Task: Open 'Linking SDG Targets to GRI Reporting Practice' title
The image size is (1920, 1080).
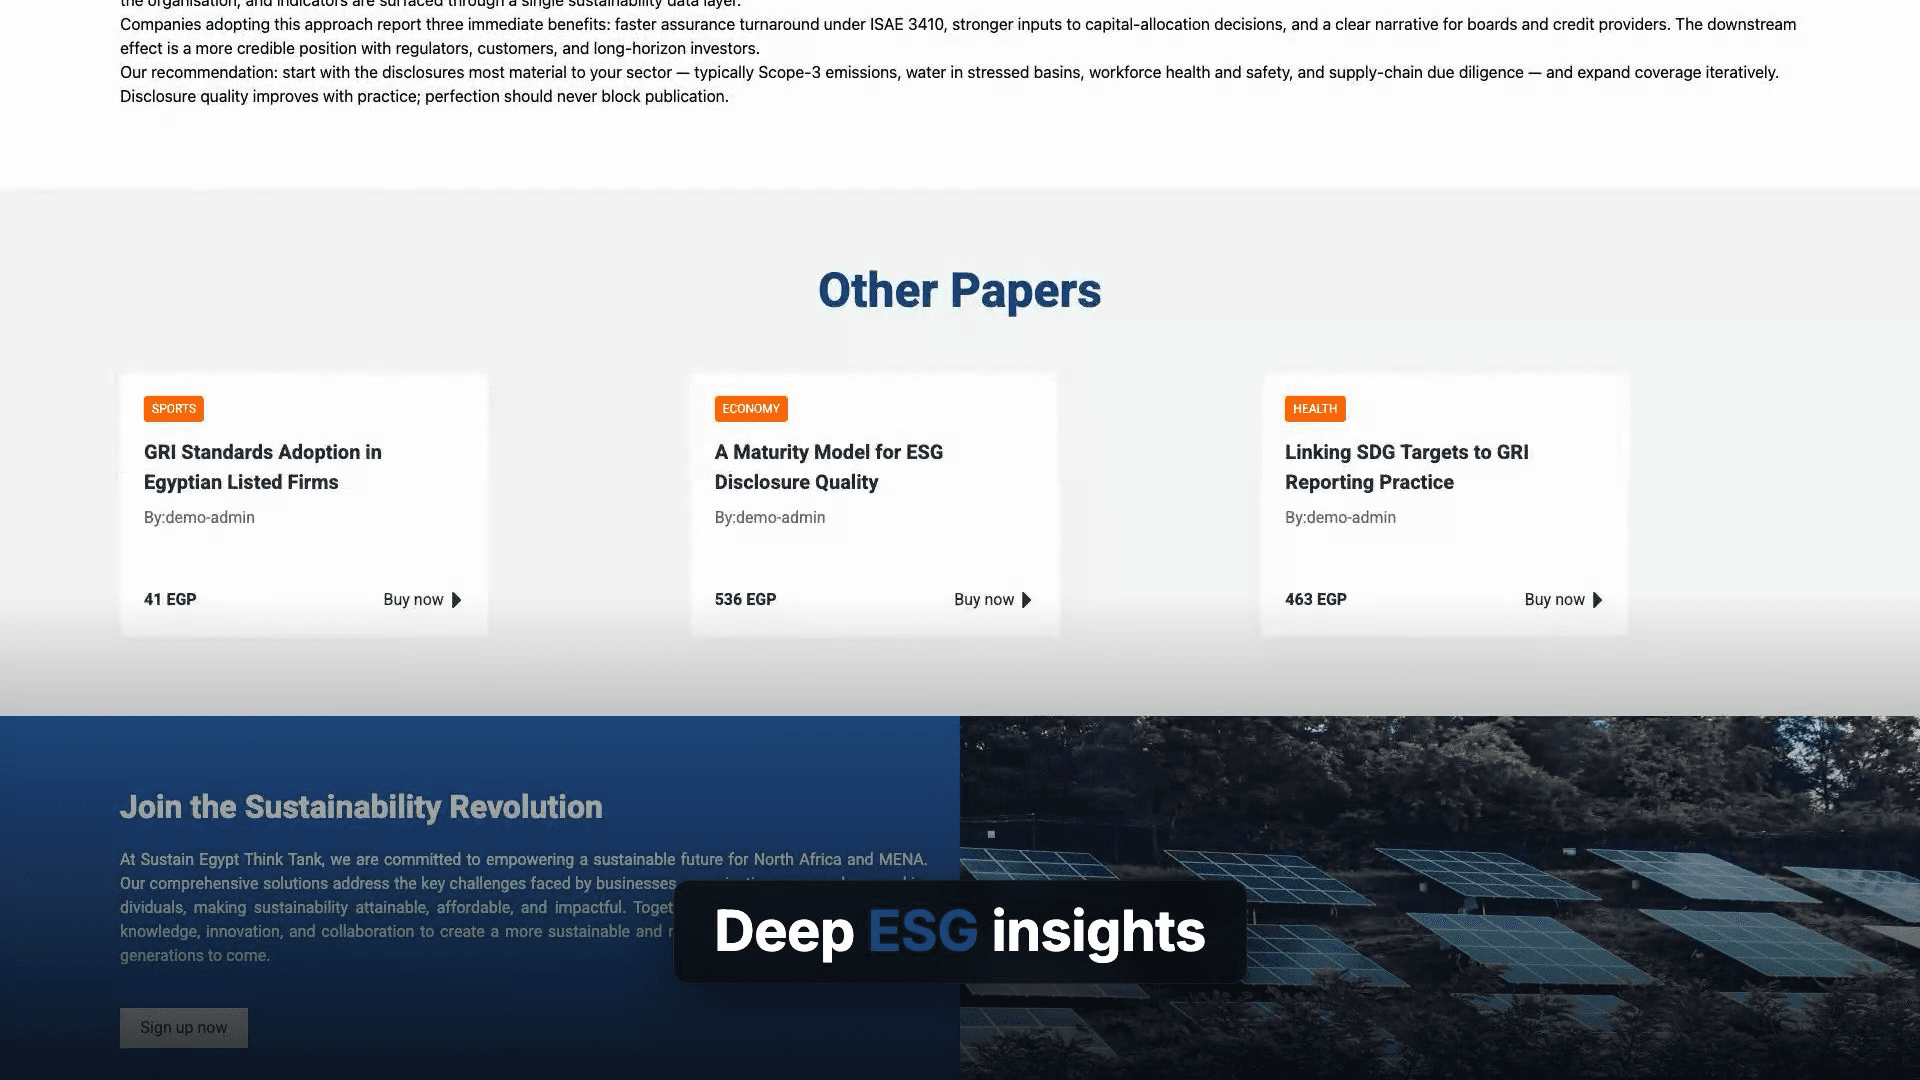Action: click(1407, 467)
